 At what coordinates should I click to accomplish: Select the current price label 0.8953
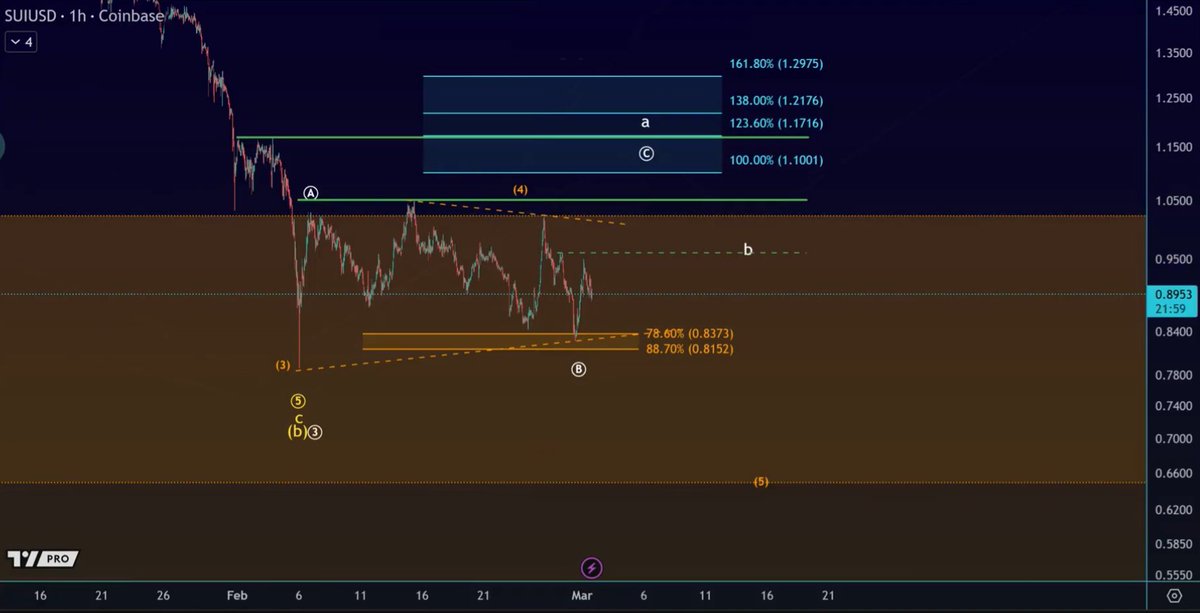coord(1173,294)
